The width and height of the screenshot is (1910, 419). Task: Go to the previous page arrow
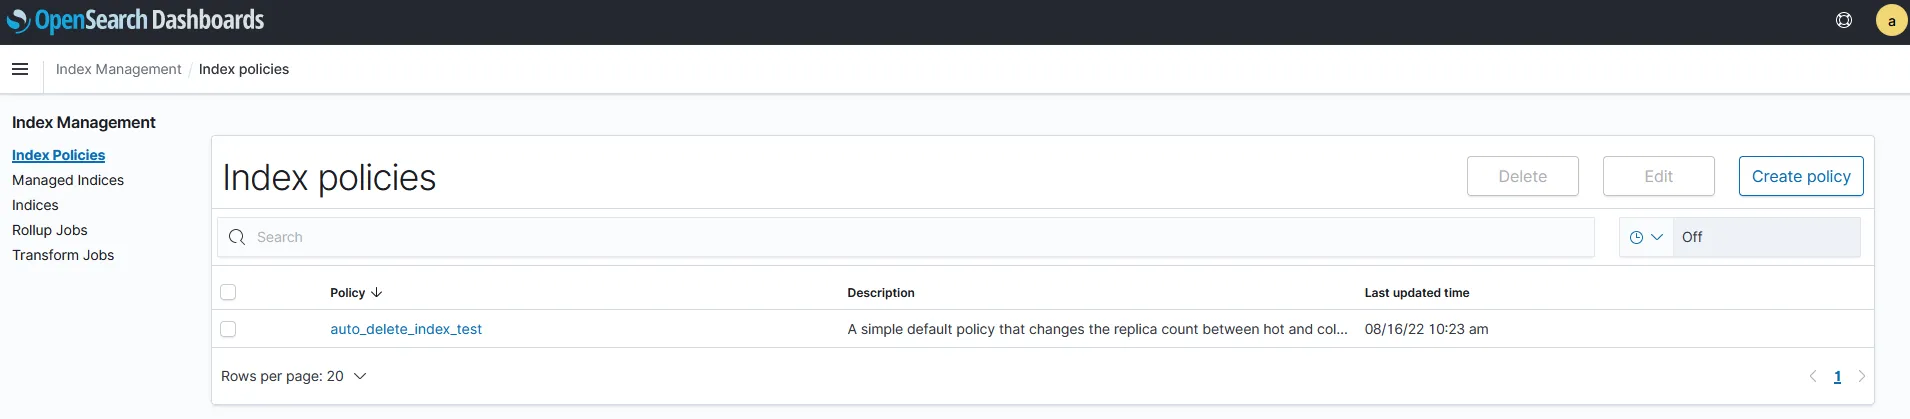point(1813,376)
